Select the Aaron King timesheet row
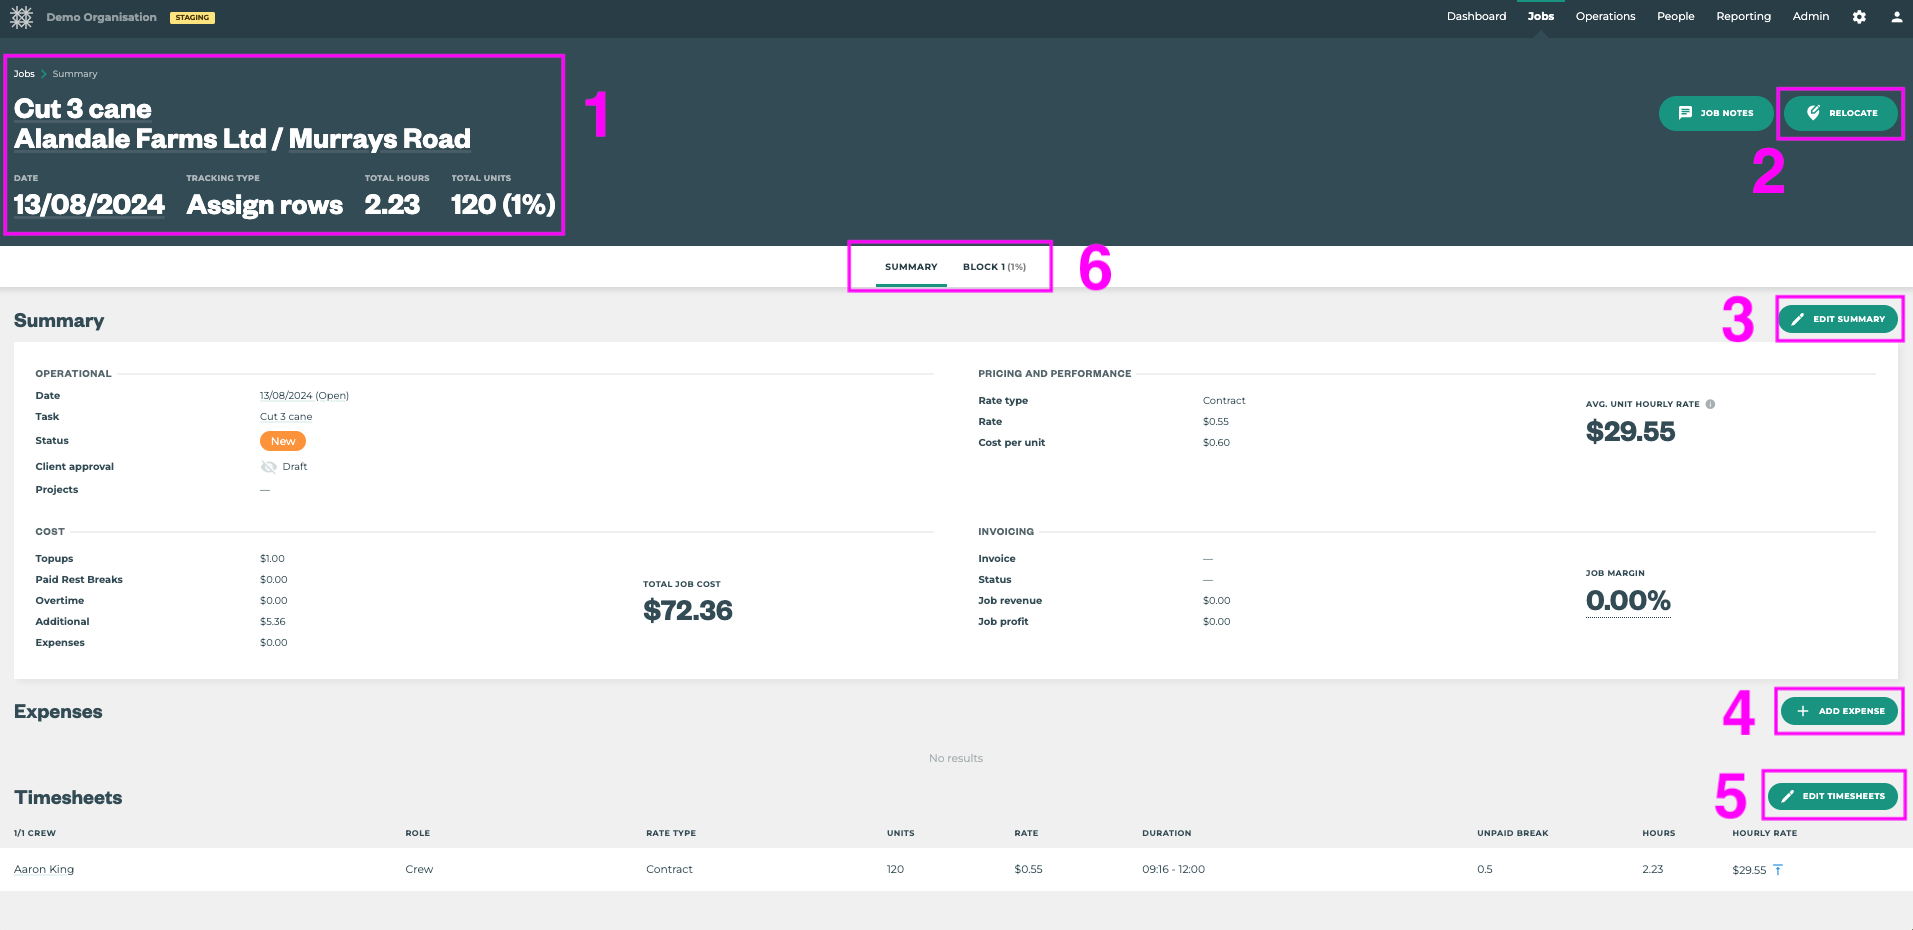1913x930 pixels. [44, 869]
